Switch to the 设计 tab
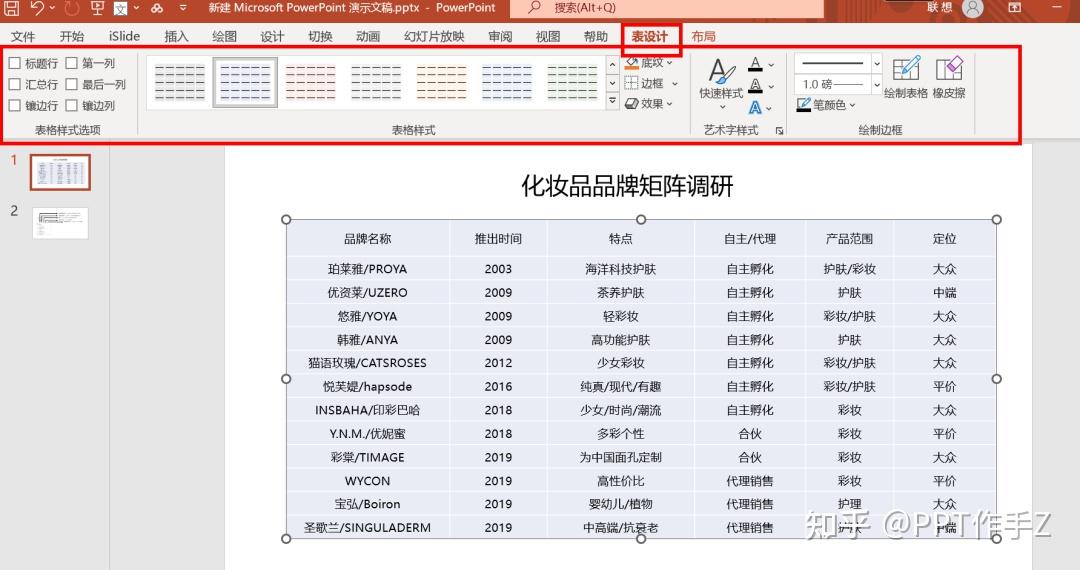Image resolution: width=1080 pixels, height=570 pixels. pos(272,36)
